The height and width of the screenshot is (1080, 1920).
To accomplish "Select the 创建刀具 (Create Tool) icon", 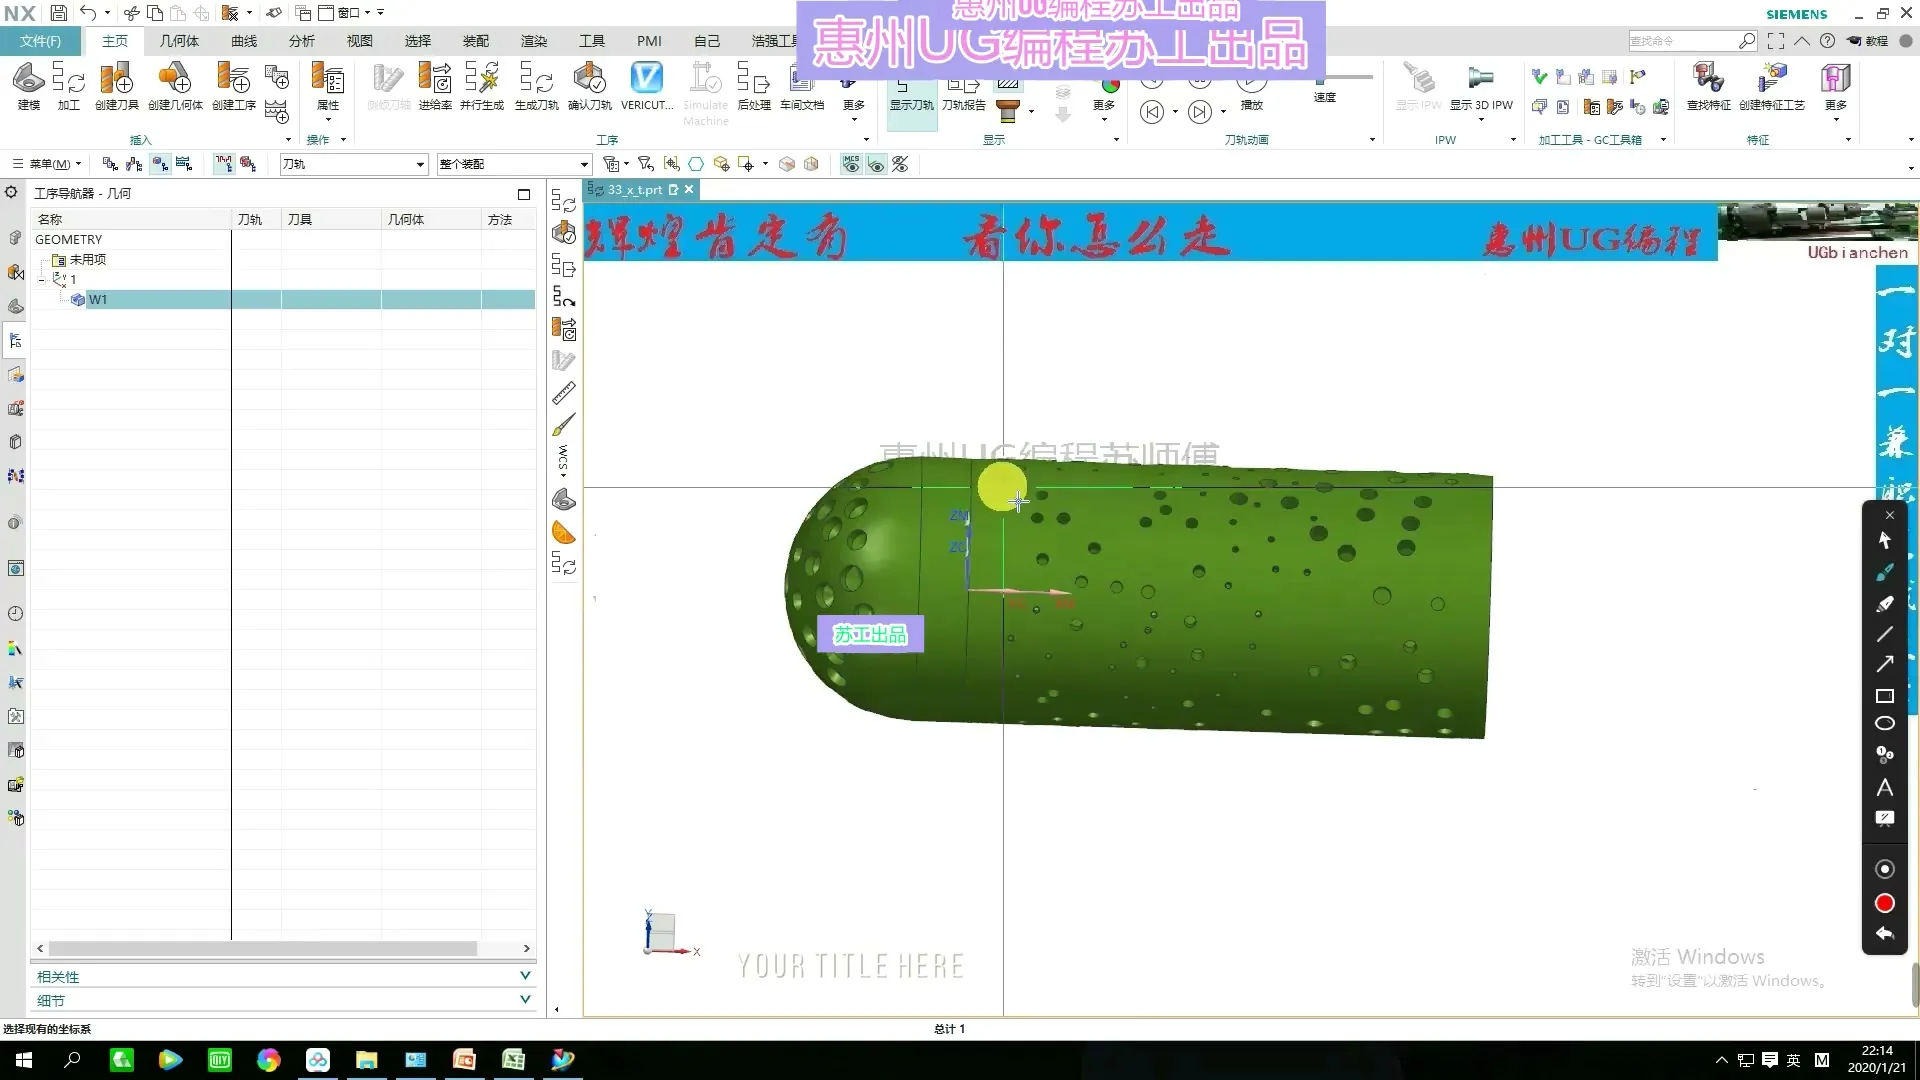I will 115,88.
